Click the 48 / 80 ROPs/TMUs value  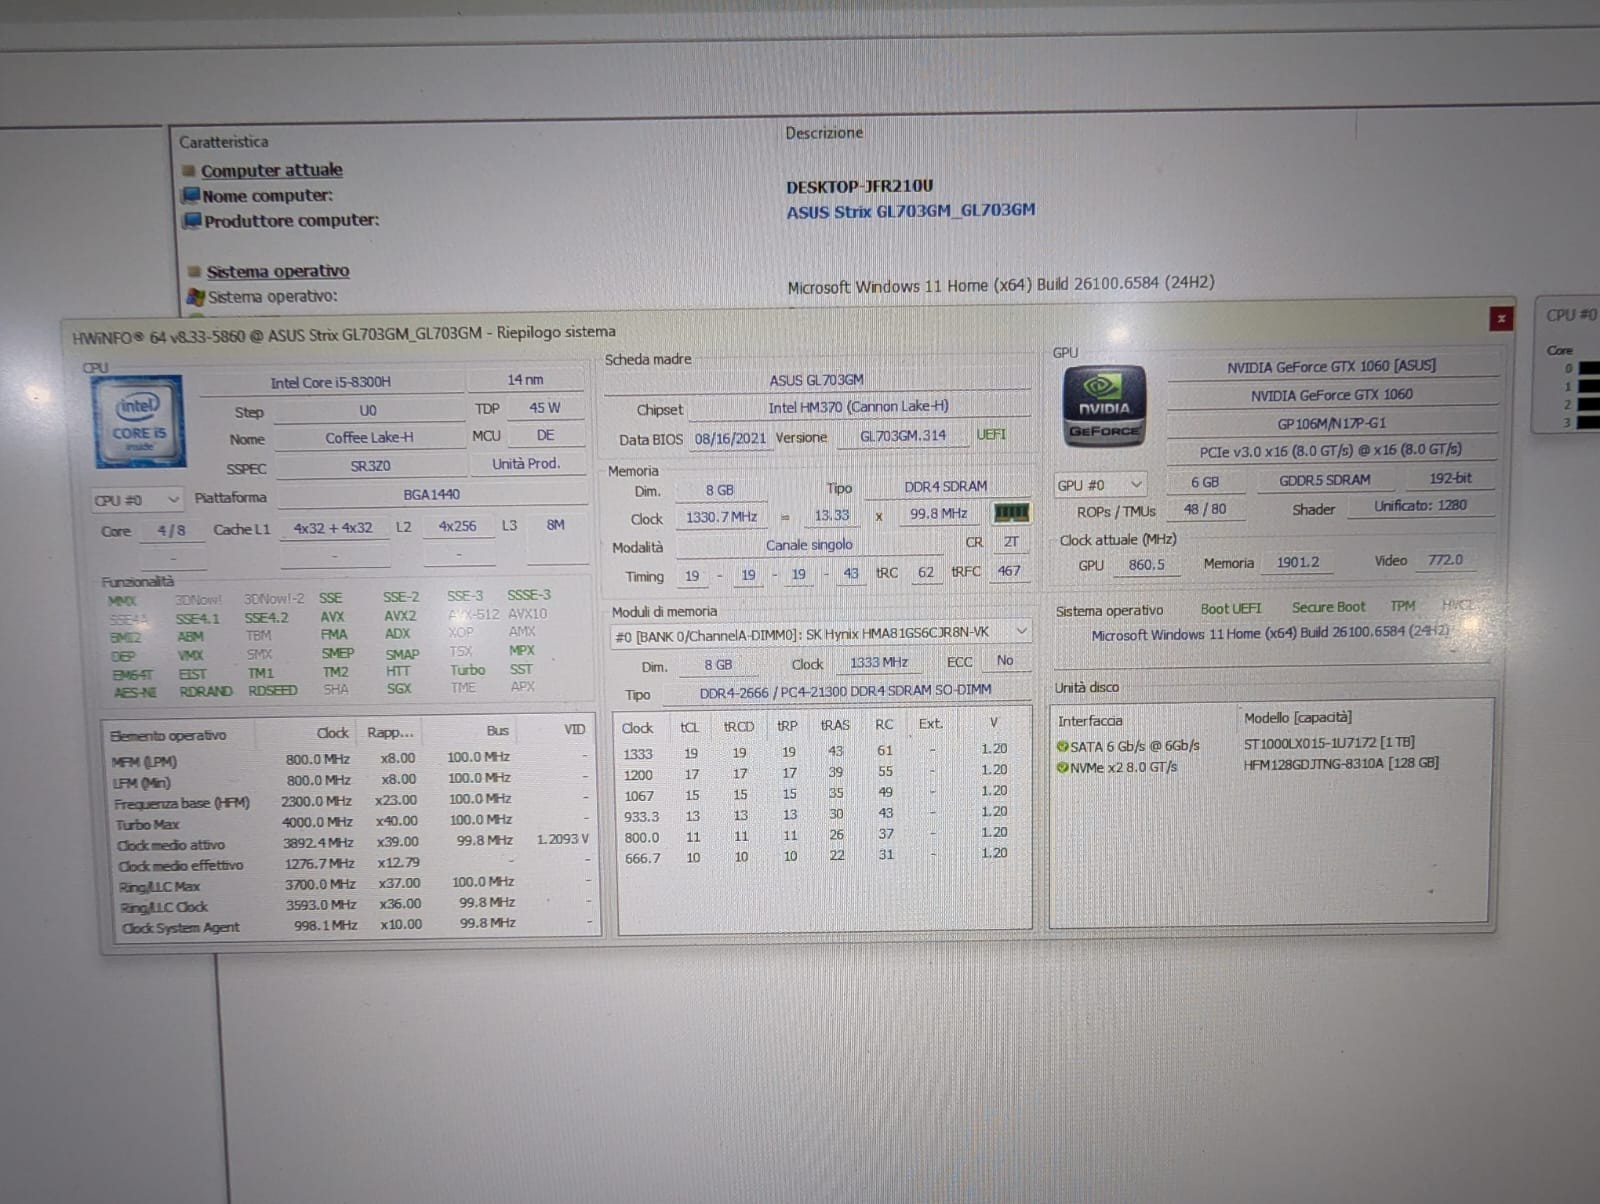(1205, 509)
